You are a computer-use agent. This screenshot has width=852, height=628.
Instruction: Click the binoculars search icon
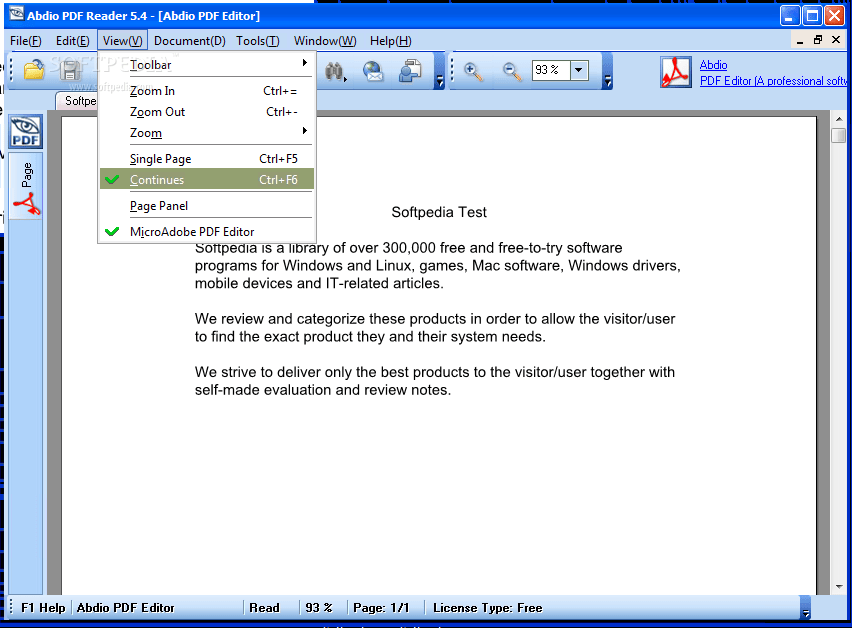[335, 71]
